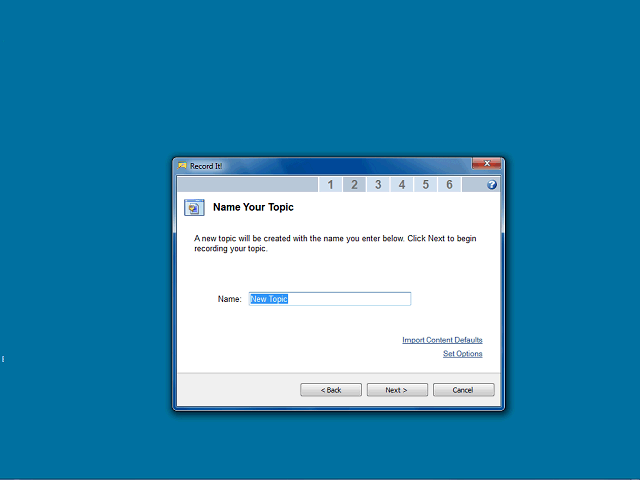Jump to wizard step 1
The image size is (640, 480).
point(330,184)
